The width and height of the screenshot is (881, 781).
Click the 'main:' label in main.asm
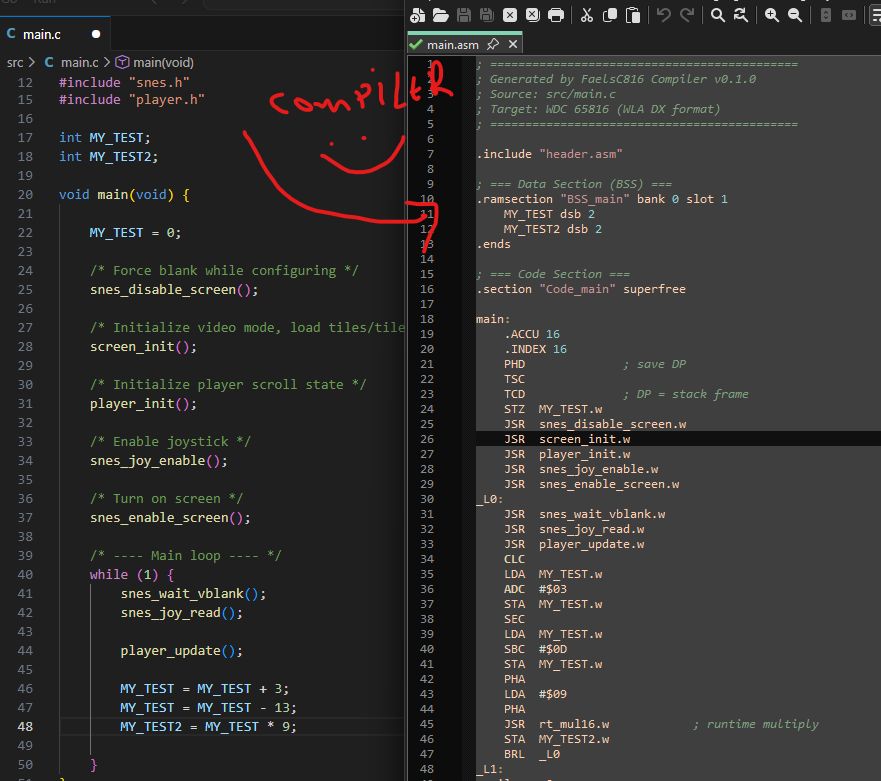coord(493,319)
